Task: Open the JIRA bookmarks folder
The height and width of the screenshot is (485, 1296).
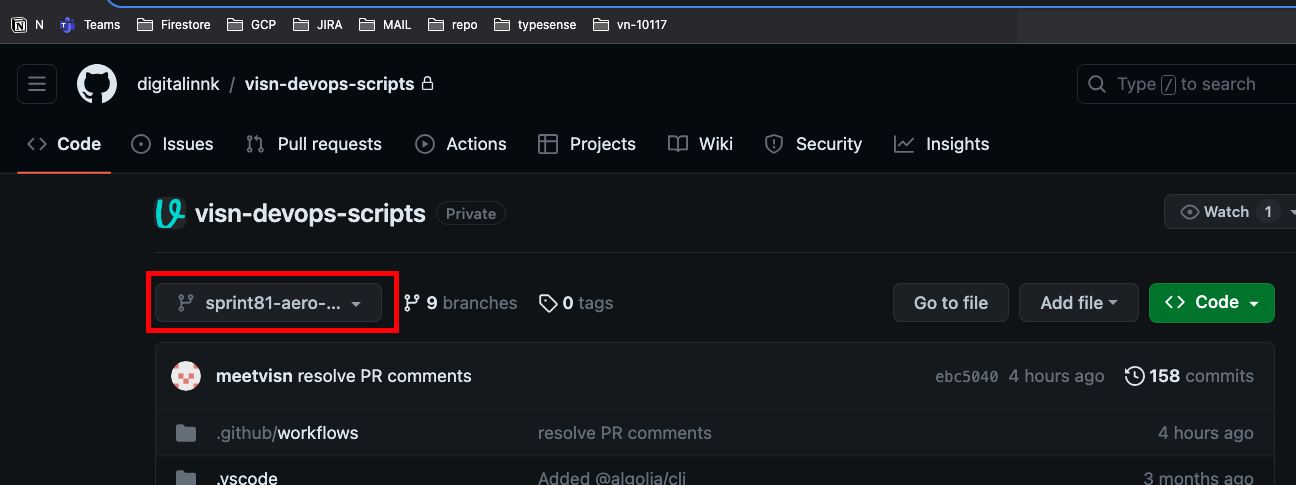Action: [317, 25]
